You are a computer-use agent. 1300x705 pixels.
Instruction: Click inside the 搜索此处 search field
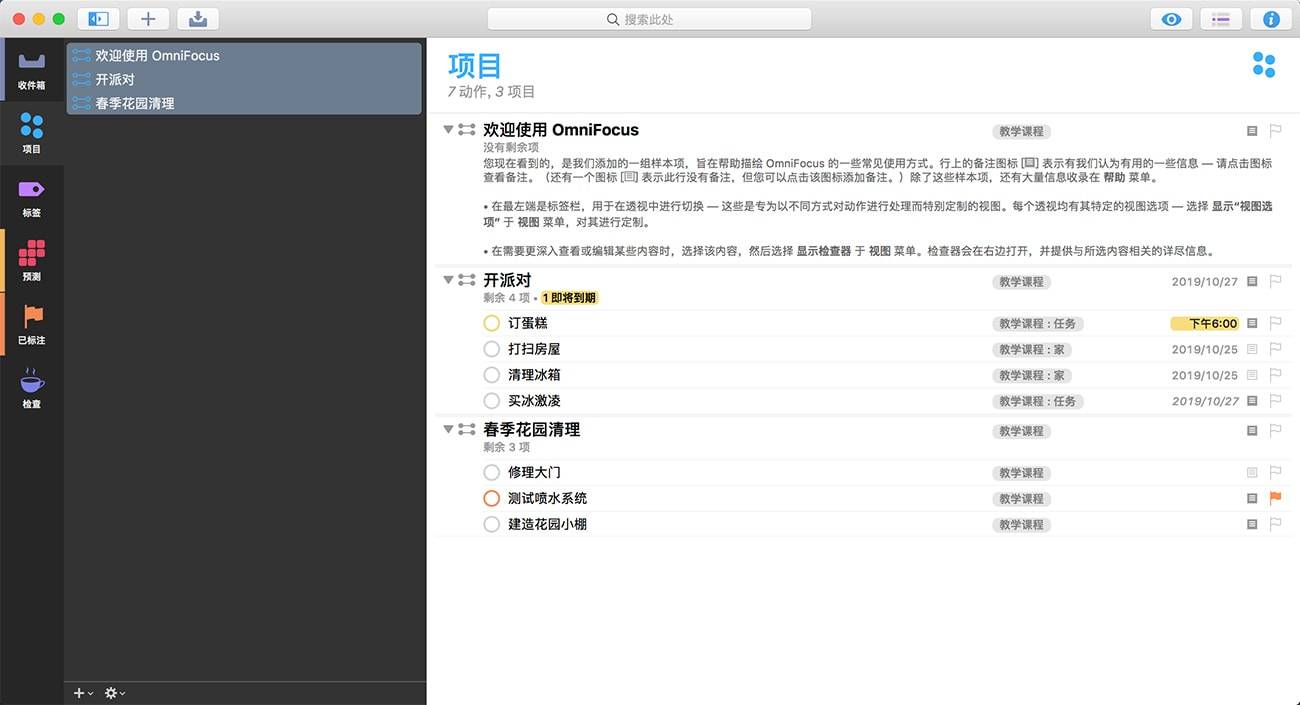648,18
